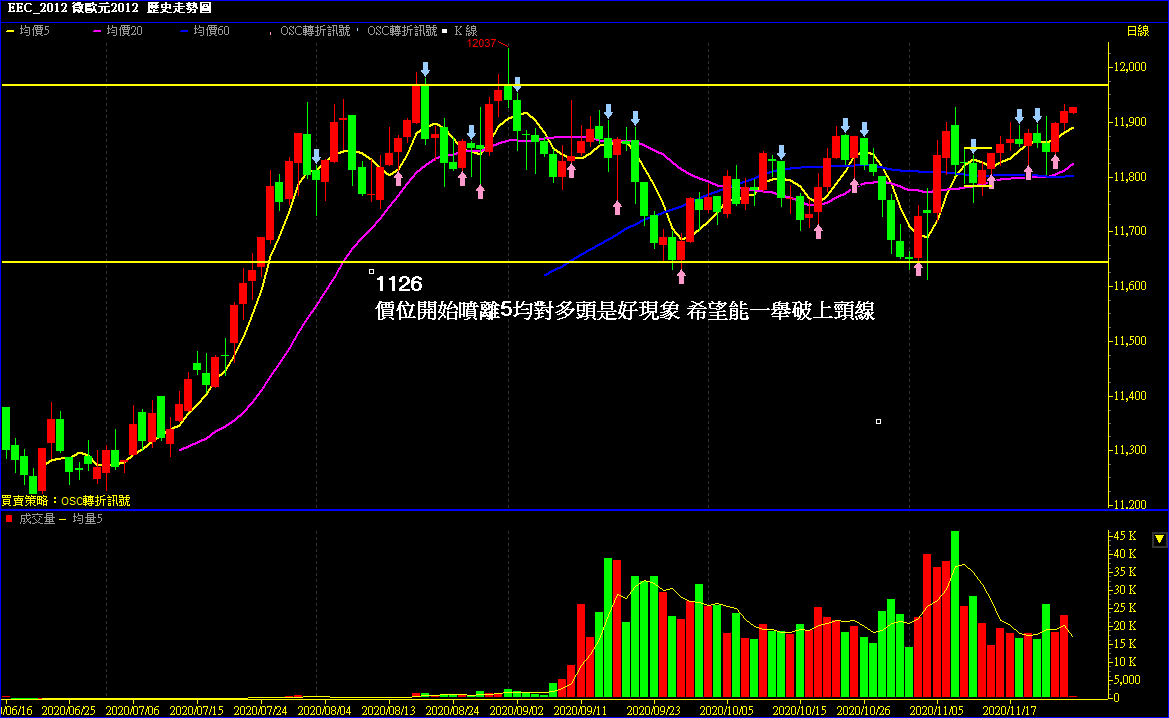Click the 2020/09/23 date label

(653, 711)
